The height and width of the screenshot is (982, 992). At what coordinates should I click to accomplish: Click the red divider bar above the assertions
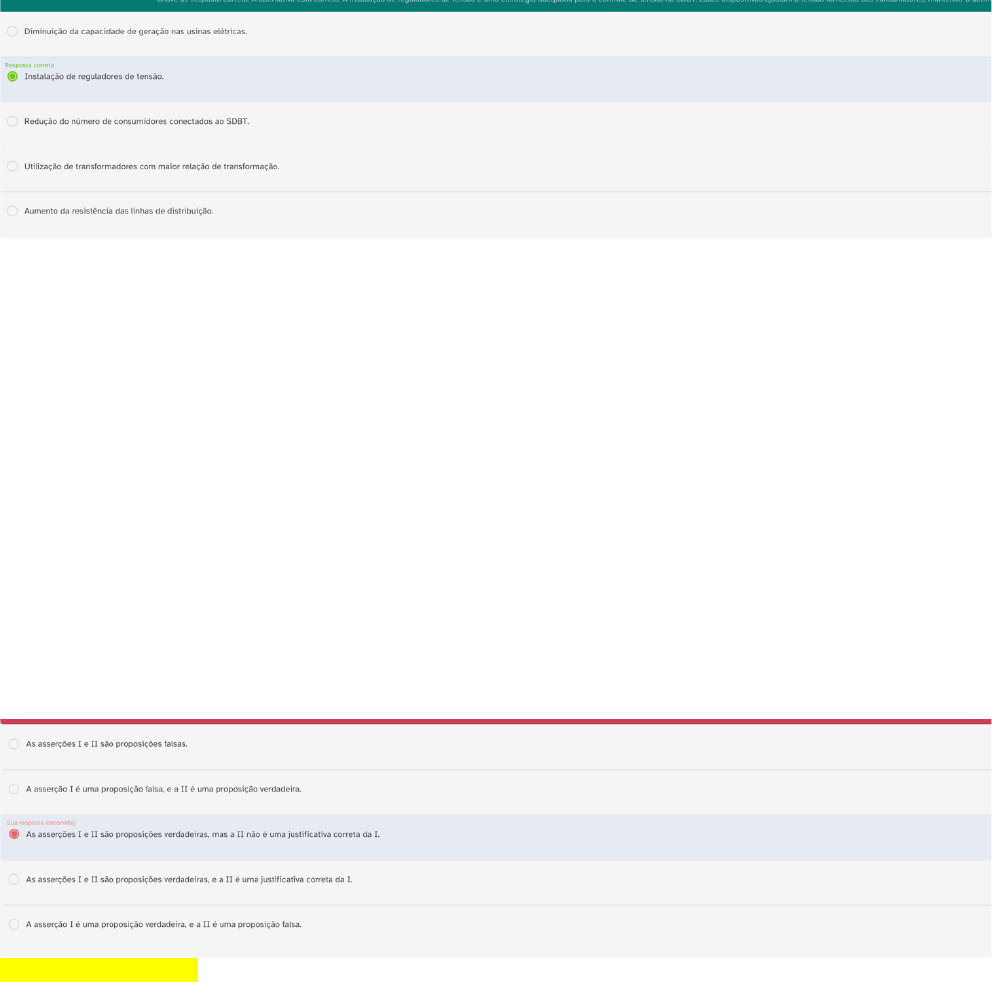click(x=496, y=720)
